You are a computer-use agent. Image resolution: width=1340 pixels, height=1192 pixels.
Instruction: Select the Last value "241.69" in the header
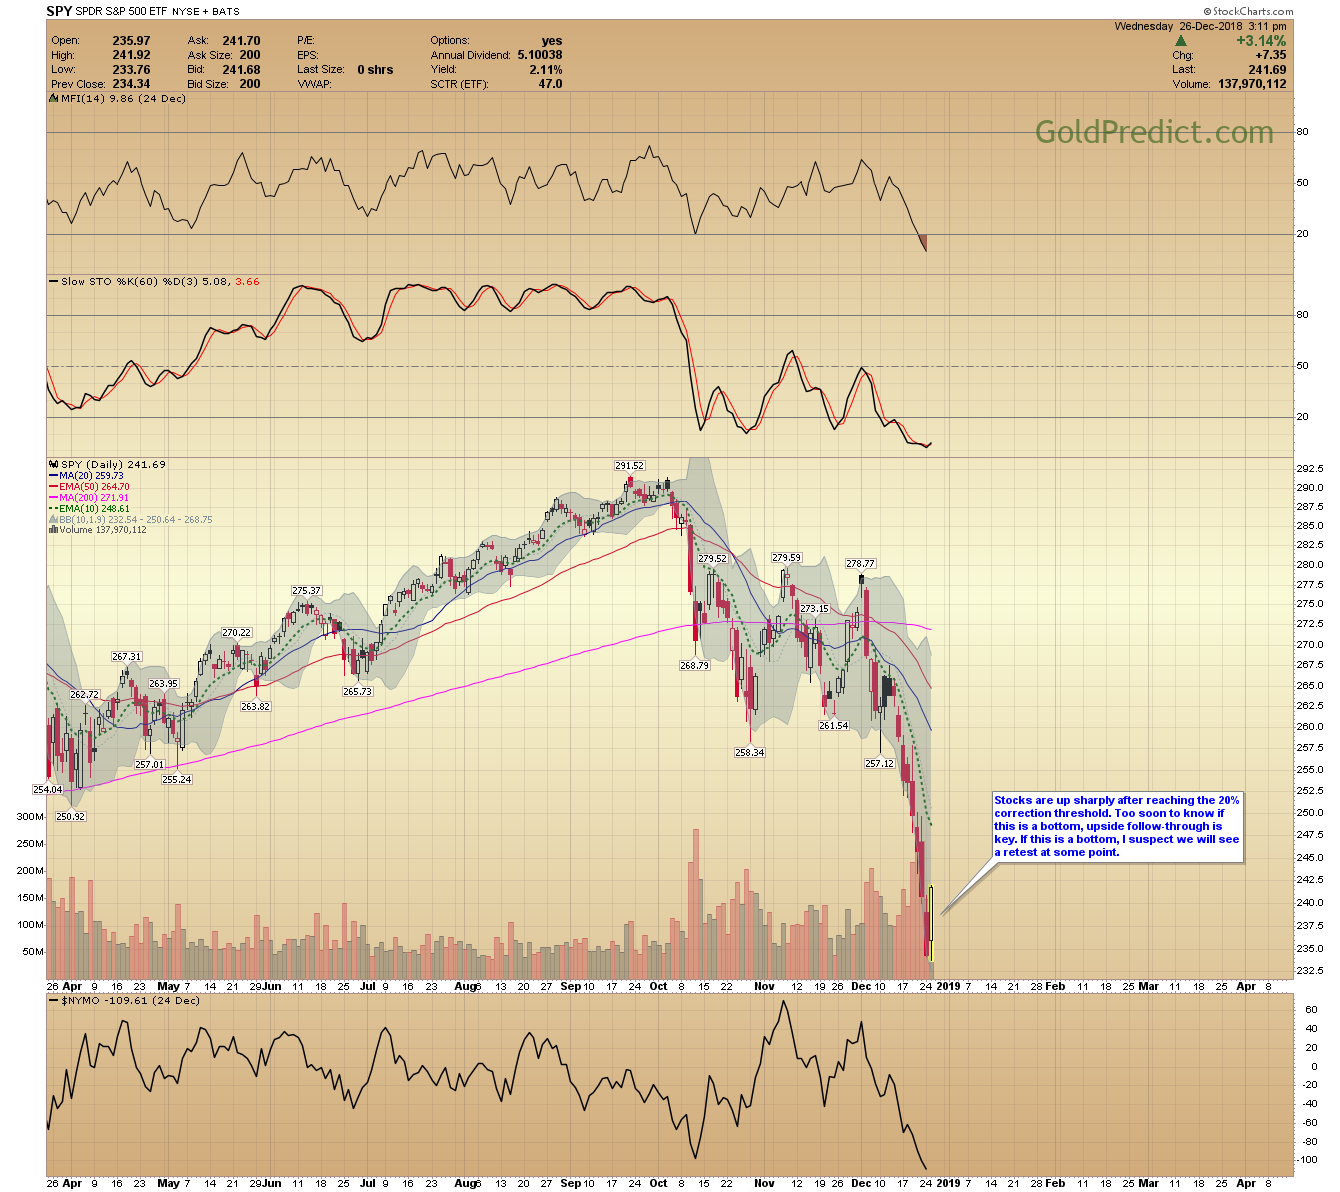click(x=1267, y=70)
